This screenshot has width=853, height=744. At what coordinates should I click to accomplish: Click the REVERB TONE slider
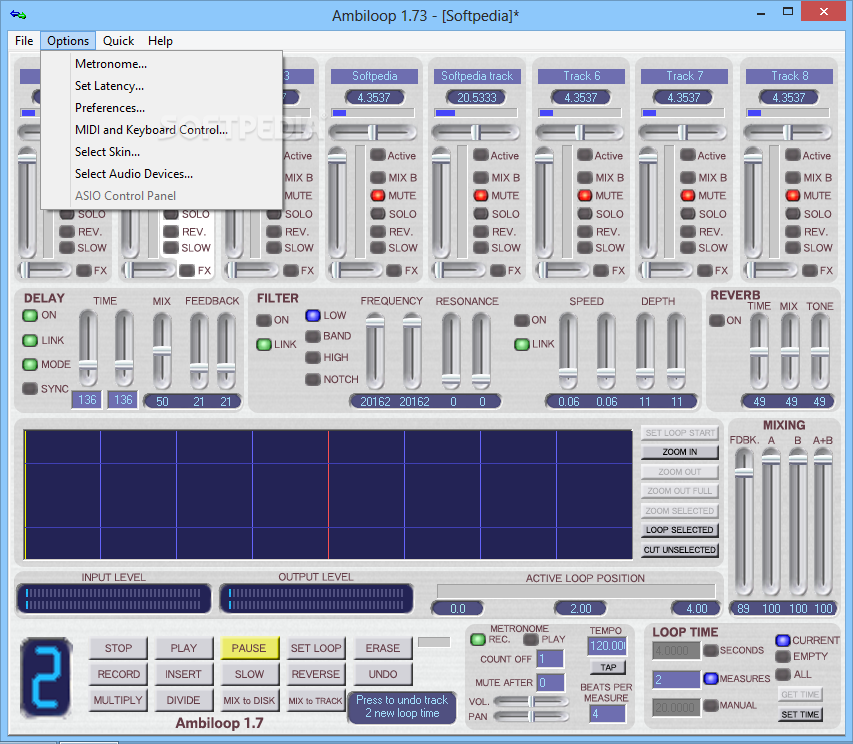[x=820, y=352]
